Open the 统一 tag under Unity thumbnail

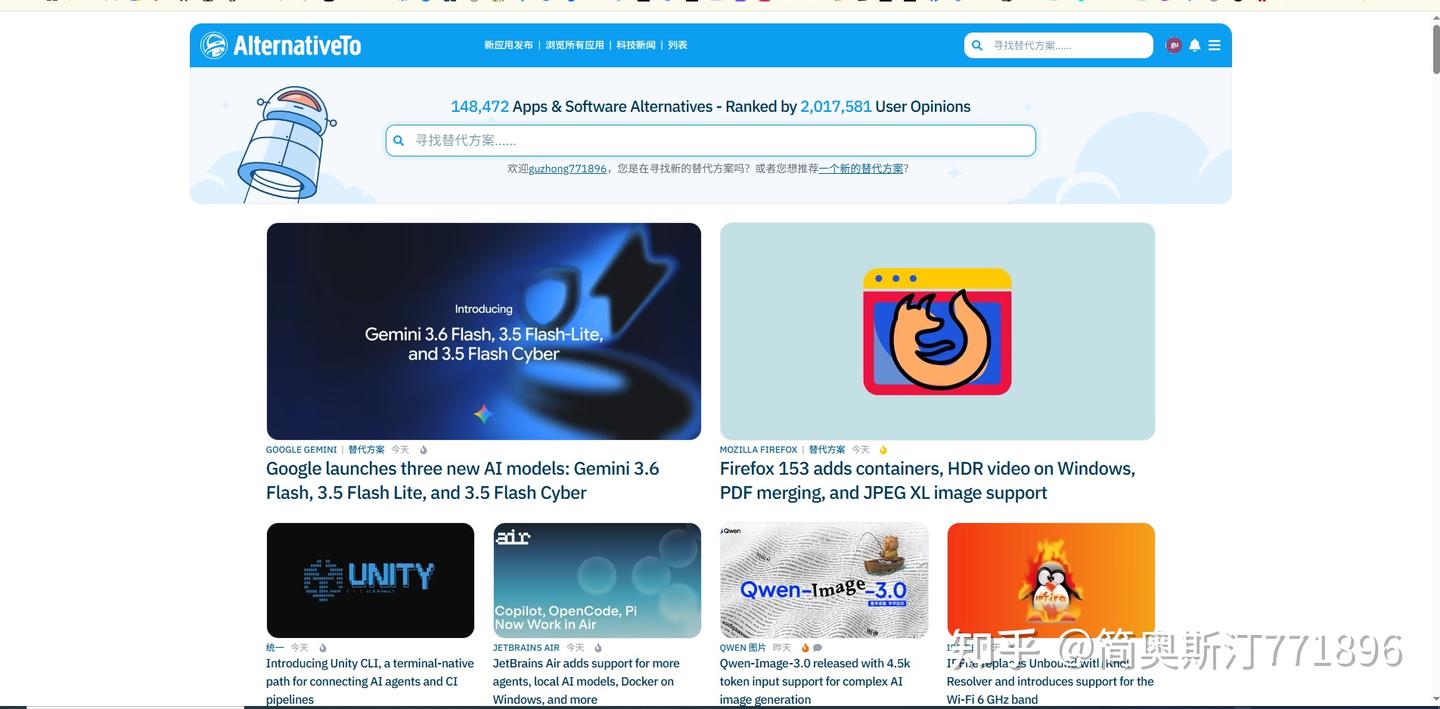click(275, 648)
